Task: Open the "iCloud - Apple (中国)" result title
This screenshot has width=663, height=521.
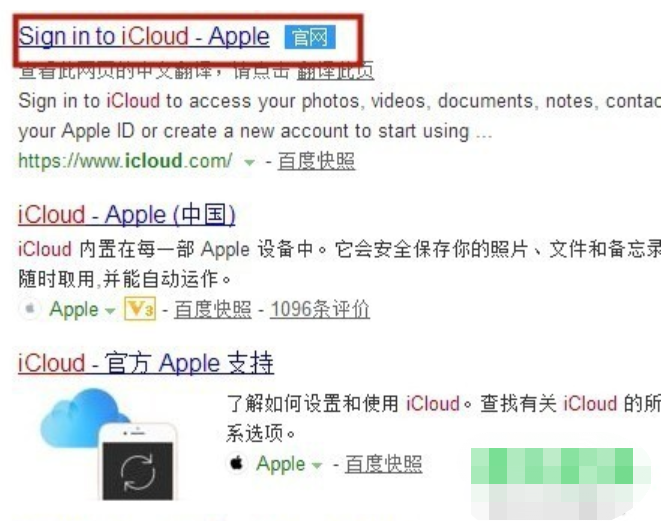Action: (126, 215)
